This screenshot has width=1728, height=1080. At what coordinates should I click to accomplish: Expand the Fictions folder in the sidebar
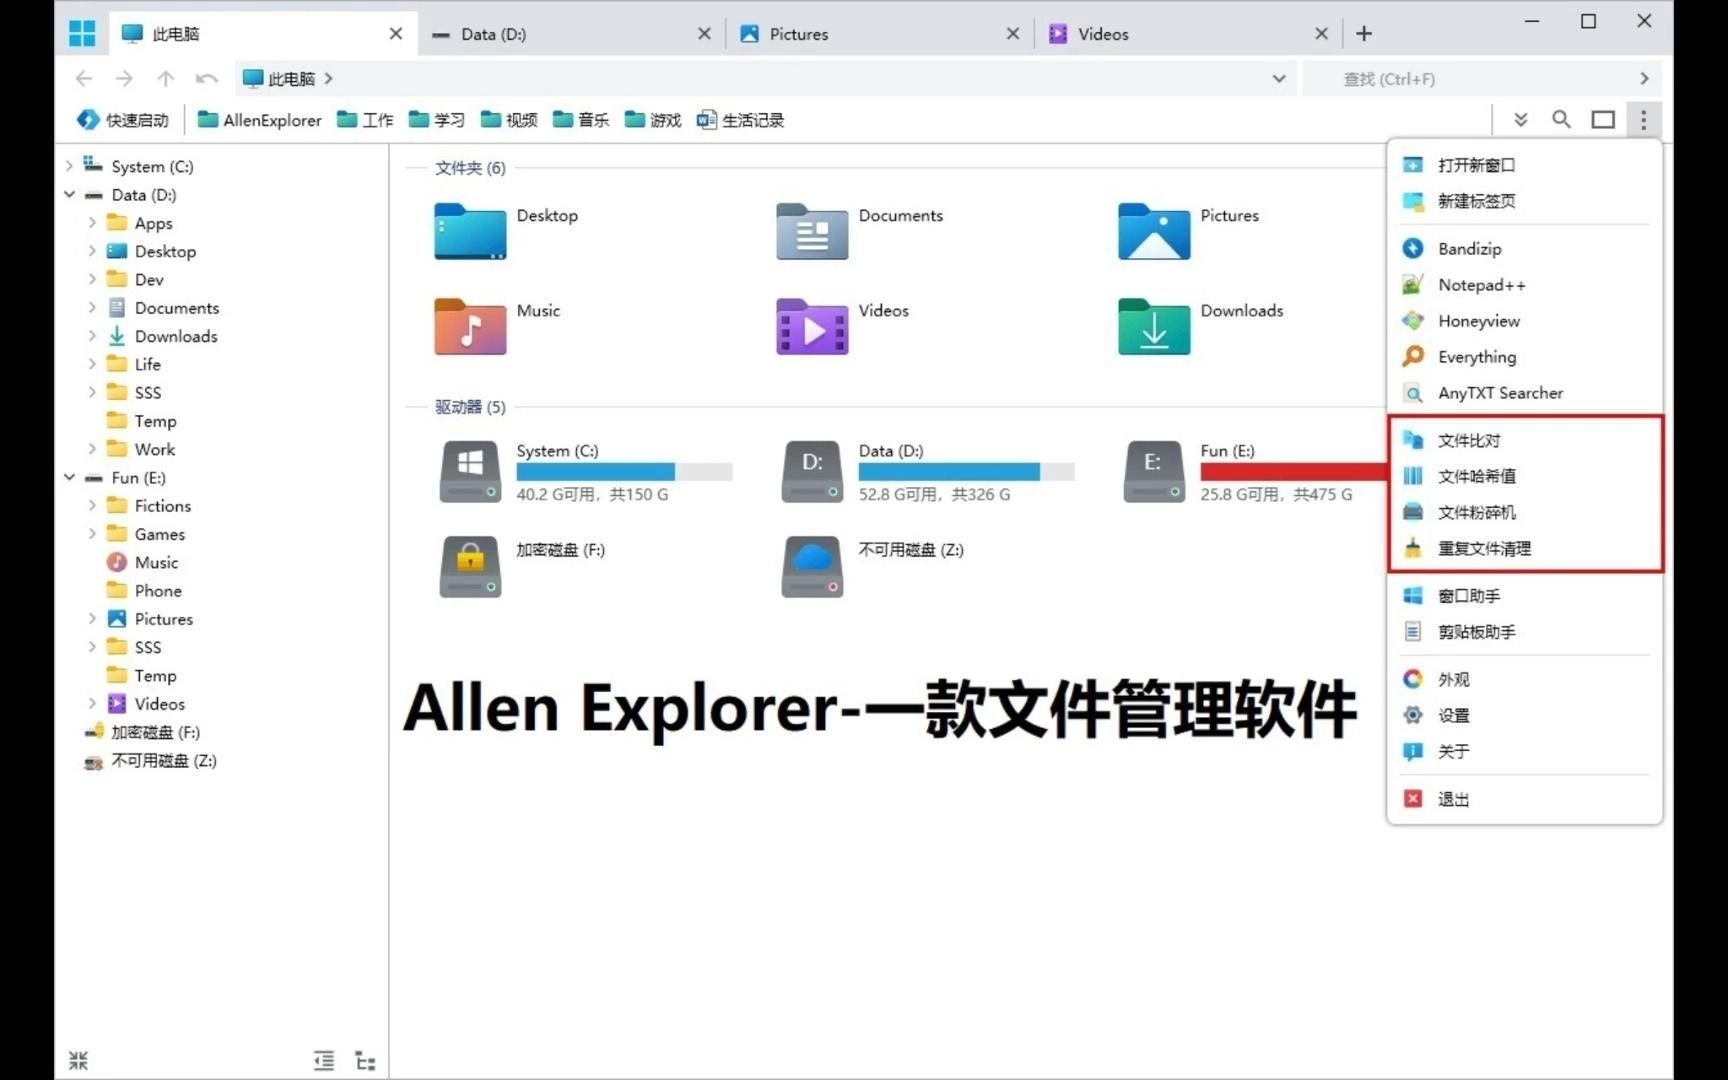[91, 505]
